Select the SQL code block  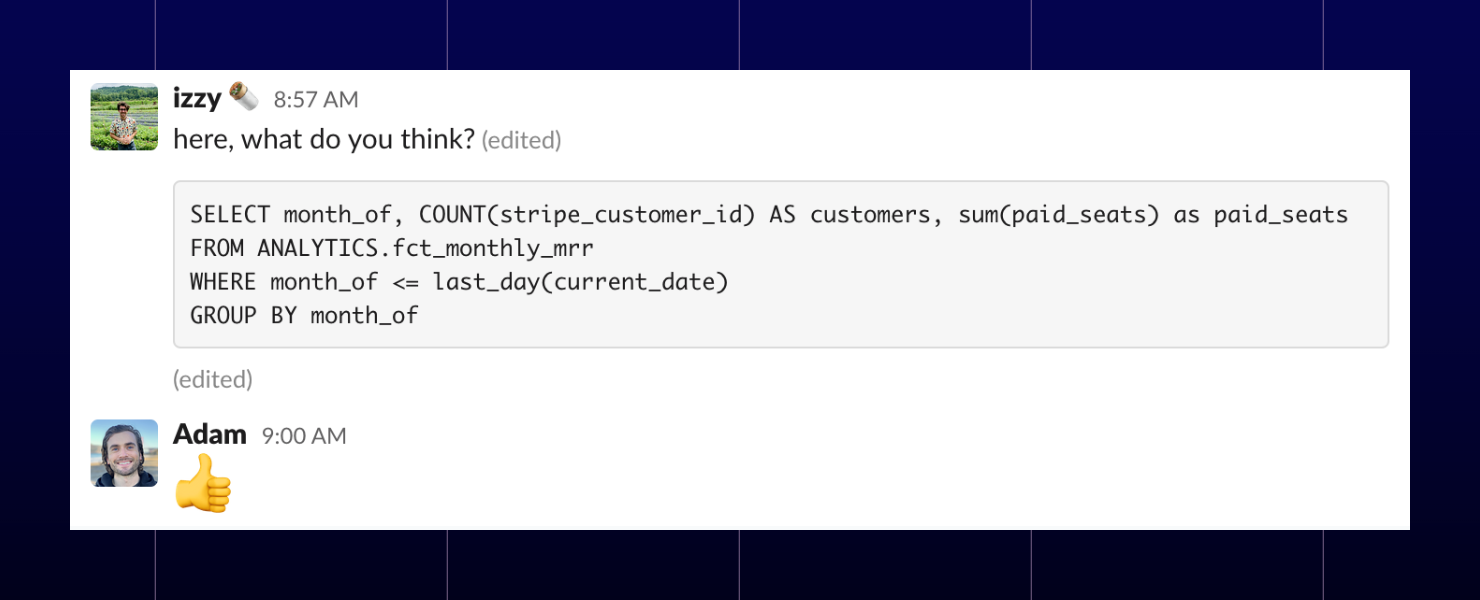click(780, 263)
